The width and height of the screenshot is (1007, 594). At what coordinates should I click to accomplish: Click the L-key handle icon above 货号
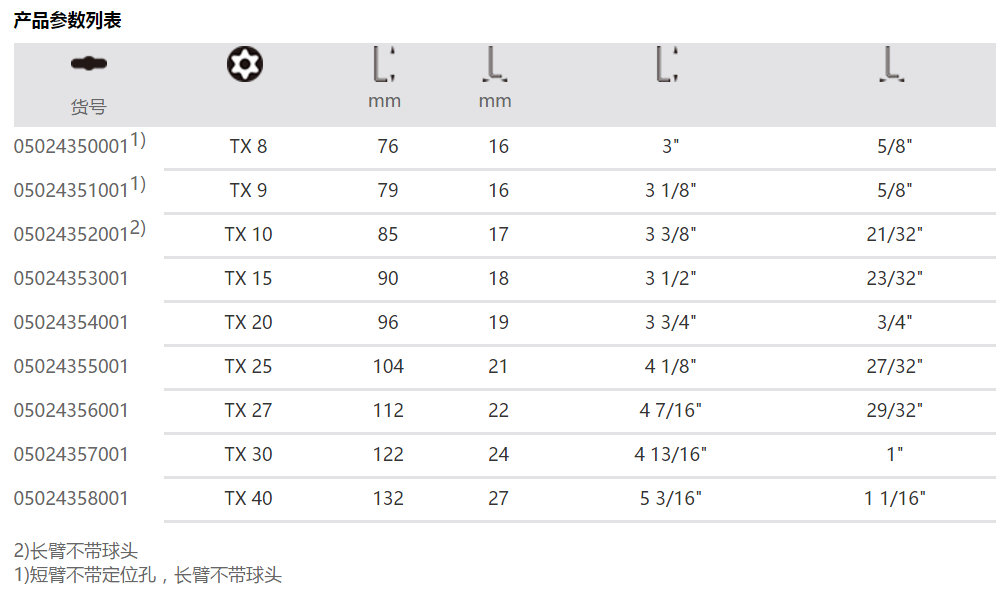tap(89, 64)
